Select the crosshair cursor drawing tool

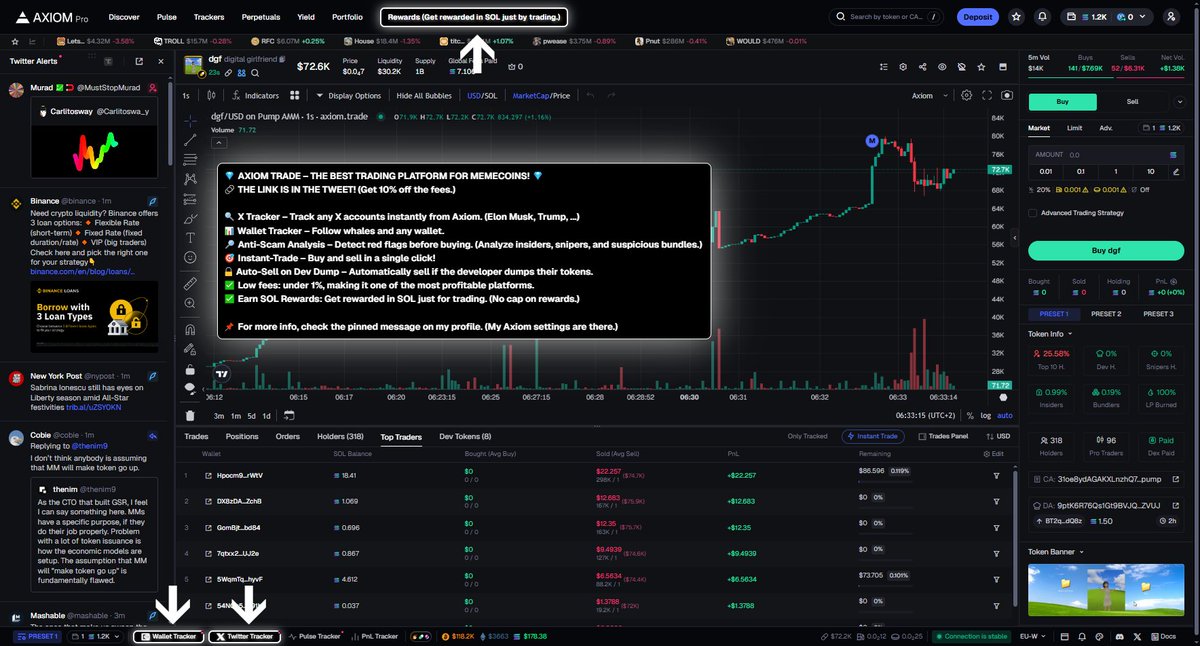pos(190,120)
